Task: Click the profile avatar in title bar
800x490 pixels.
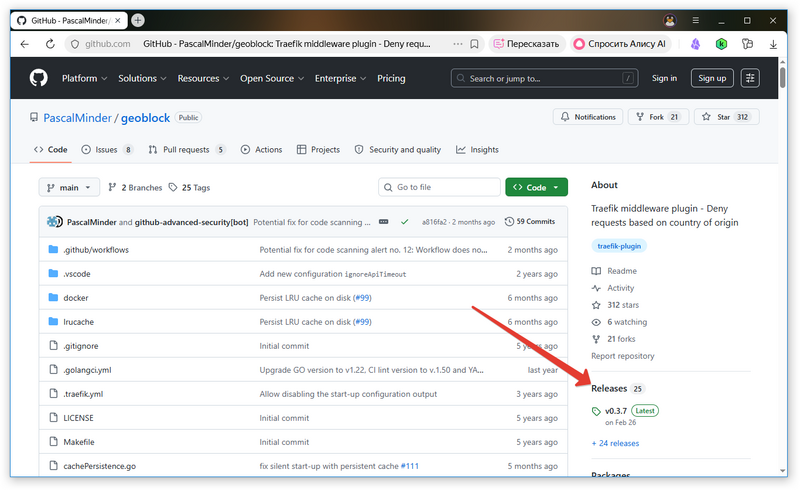Action: click(x=669, y=20)
